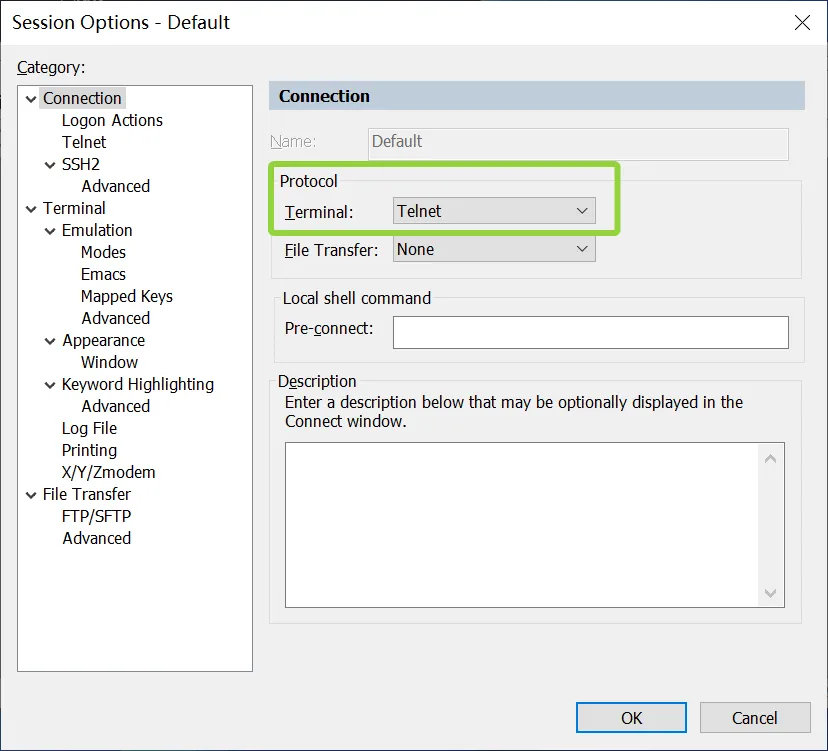Image resolution: width=828 pixels, height=751 pixels.
Task: Collapse the Keyword Highlighting node
Action: (51, 384)
